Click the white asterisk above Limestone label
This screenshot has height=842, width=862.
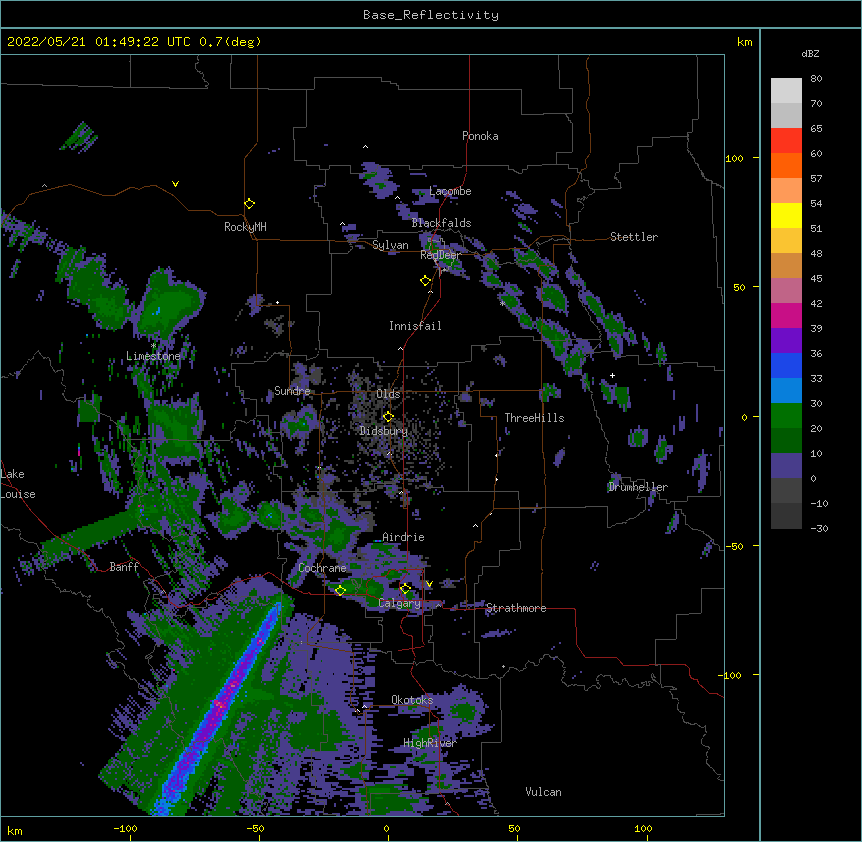[154, 346]
